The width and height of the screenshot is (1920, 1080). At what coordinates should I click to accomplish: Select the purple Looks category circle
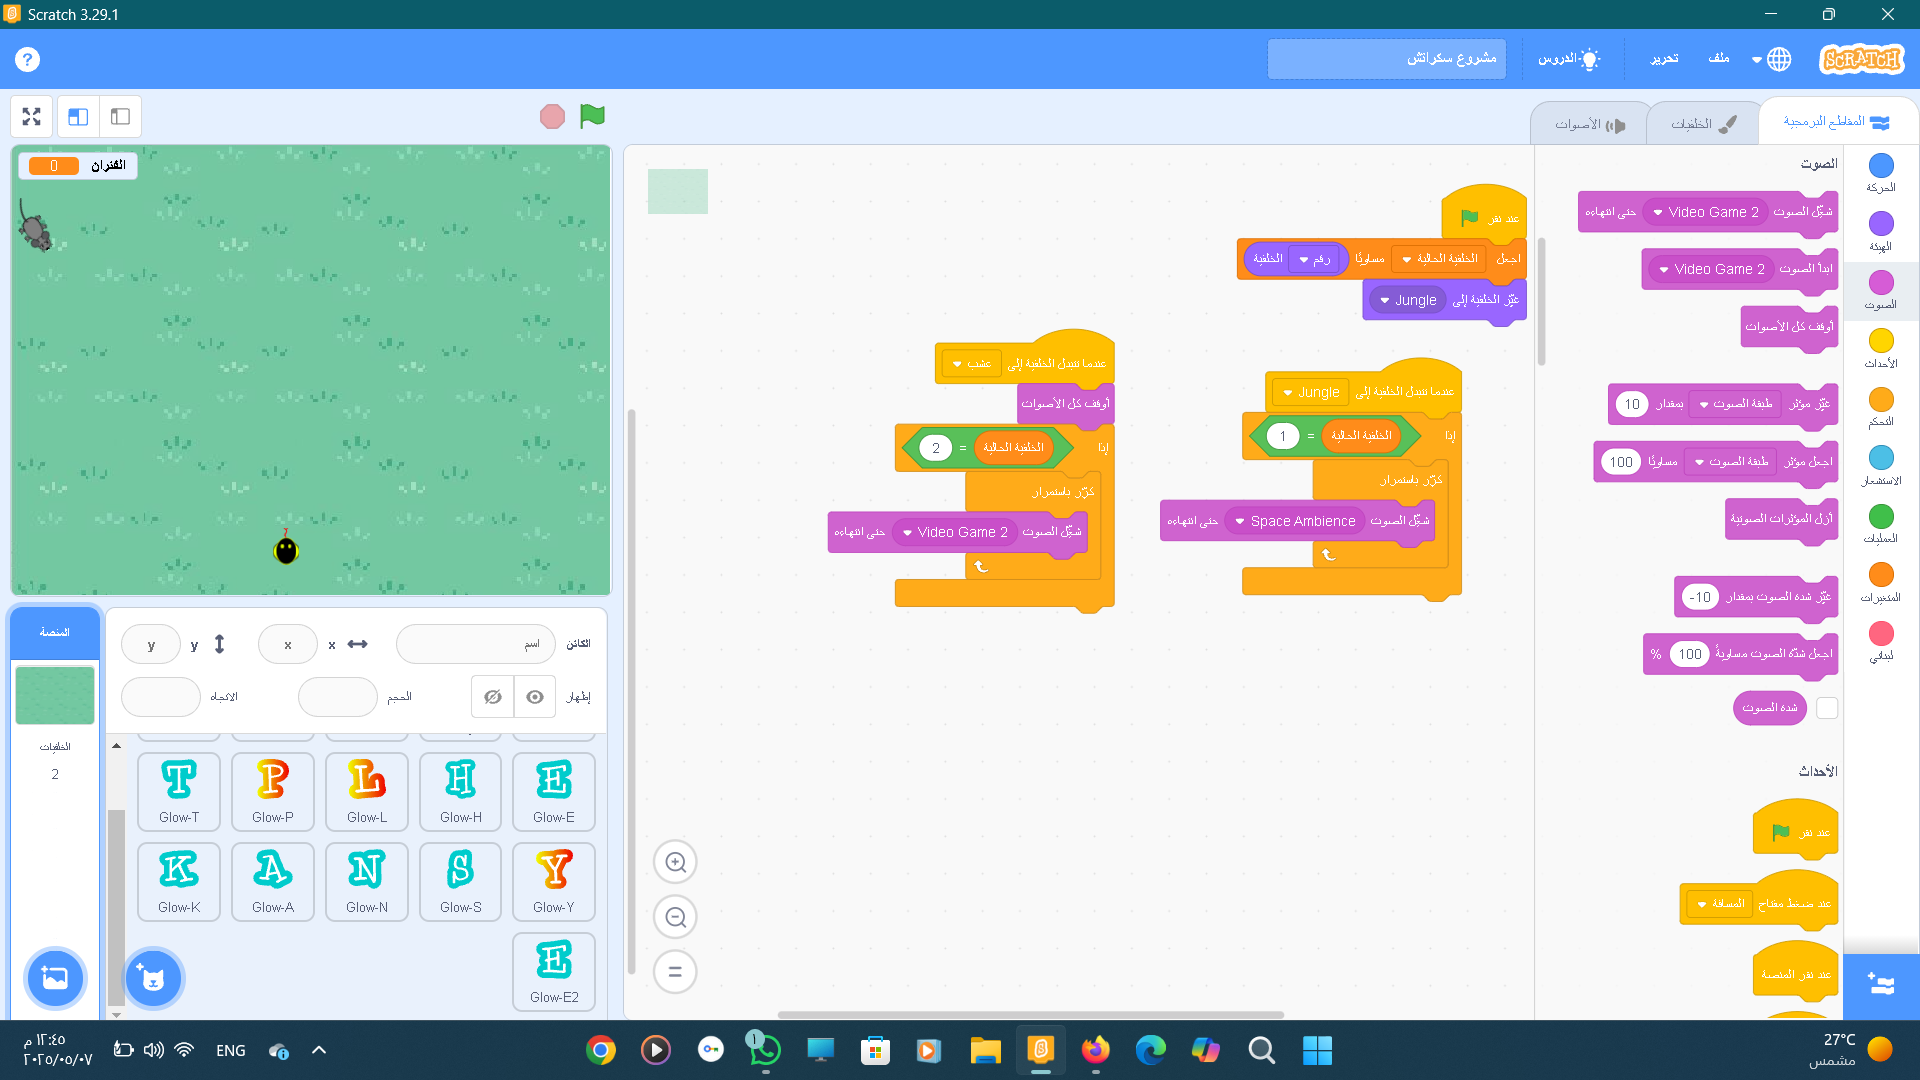(1880, 224)
